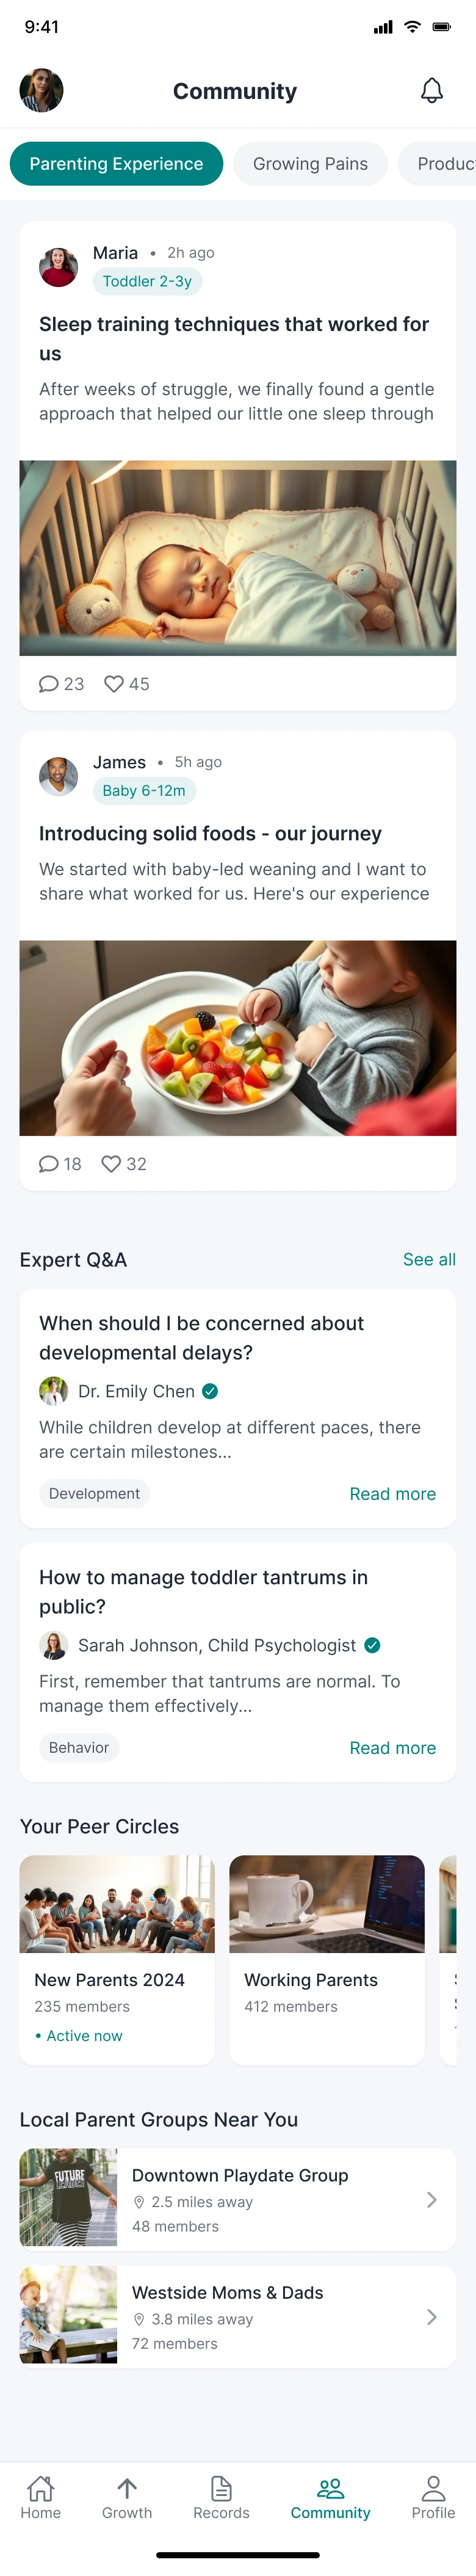Go to Home tab
476x2576 pixels.
41,2497
